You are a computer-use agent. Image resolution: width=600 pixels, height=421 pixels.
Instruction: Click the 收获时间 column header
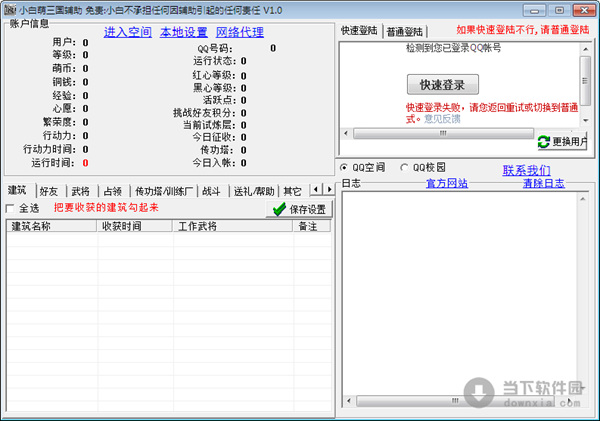point(134,226)
